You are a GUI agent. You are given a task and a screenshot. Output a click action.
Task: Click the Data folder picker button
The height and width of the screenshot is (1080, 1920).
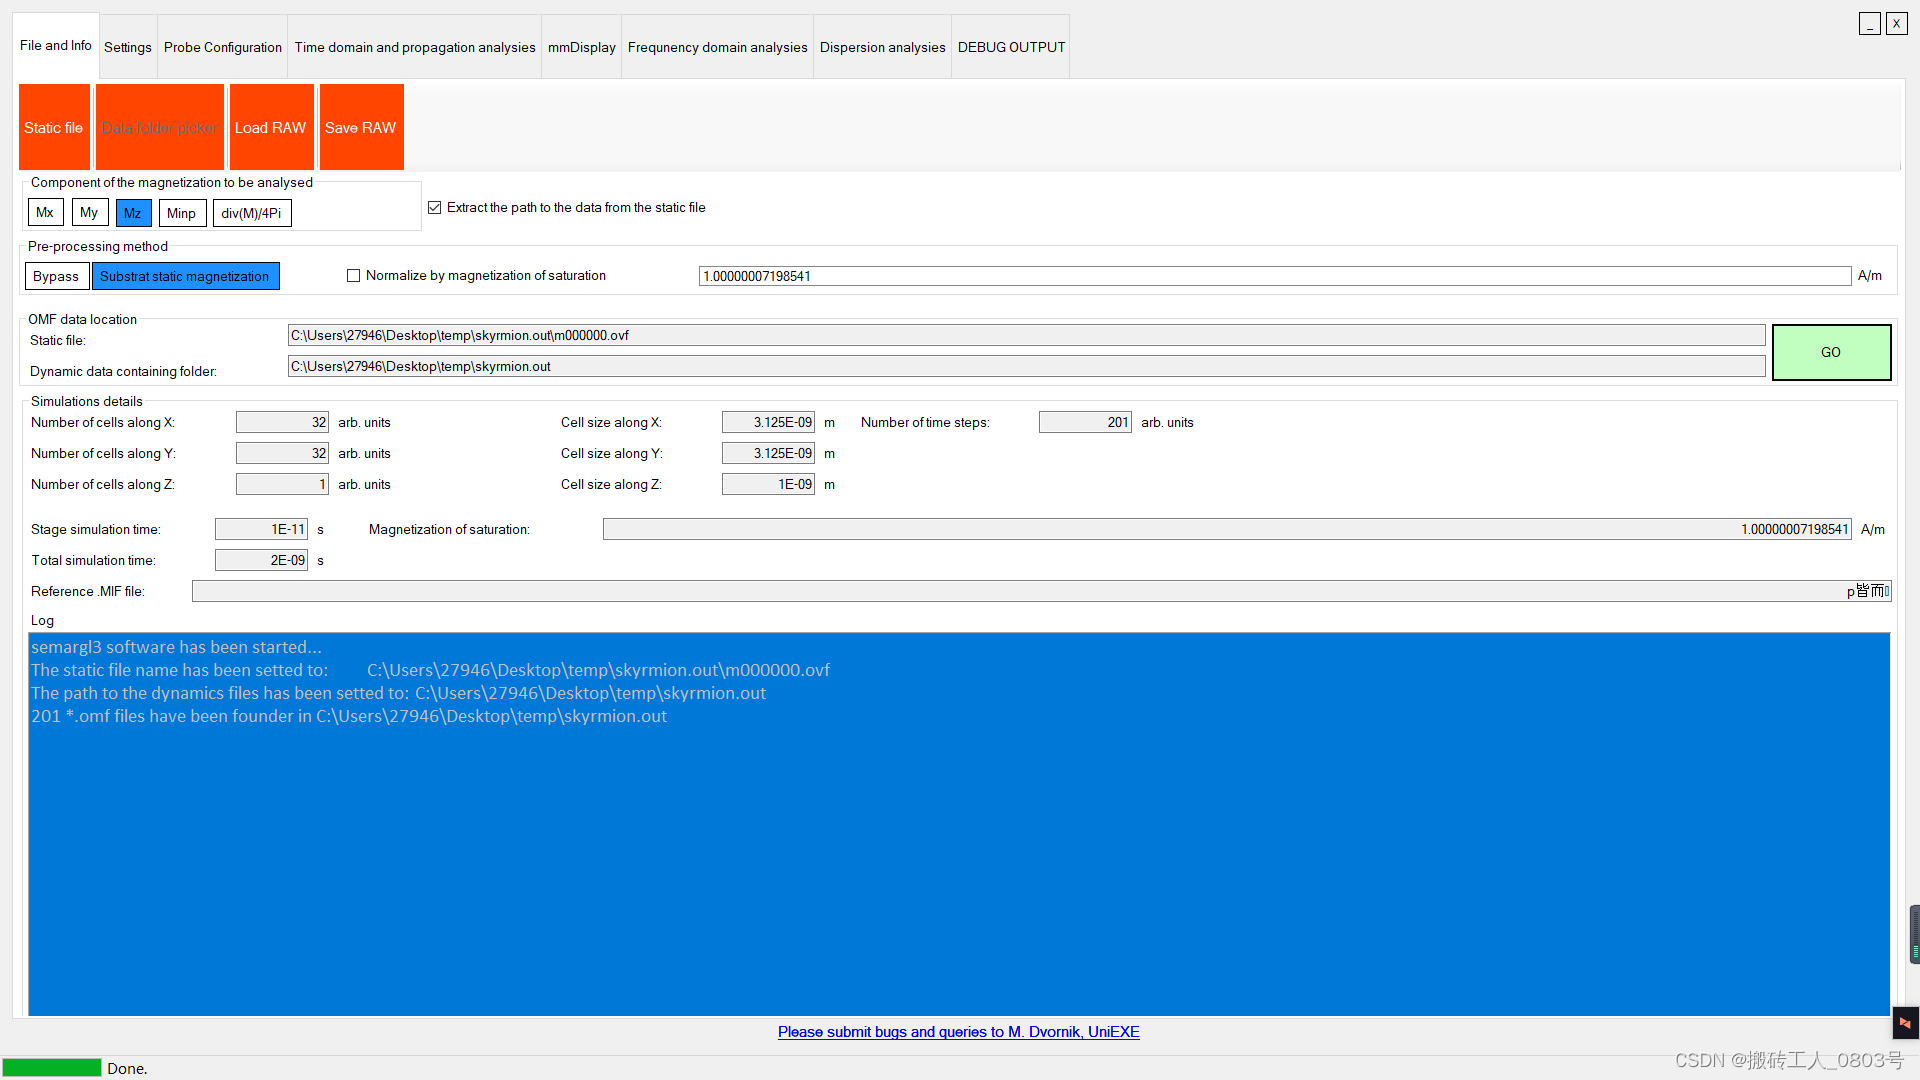pyautogui.click(x=160, y=127)
